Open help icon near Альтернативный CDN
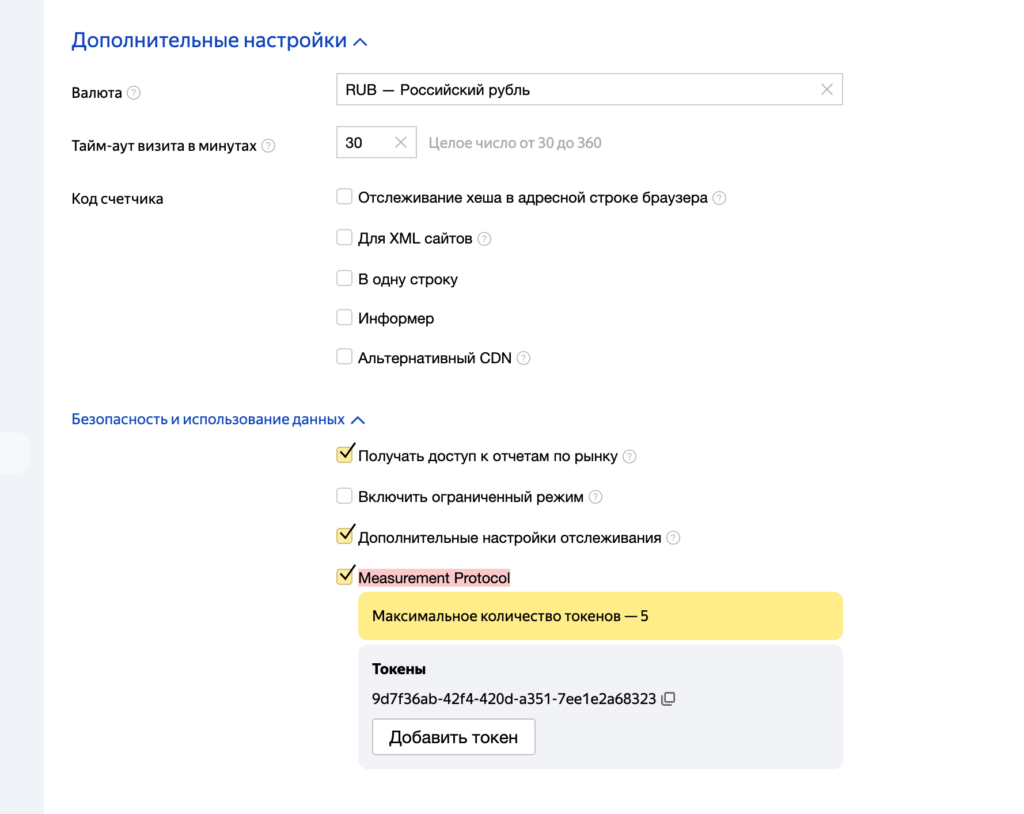 coord(523,358)
